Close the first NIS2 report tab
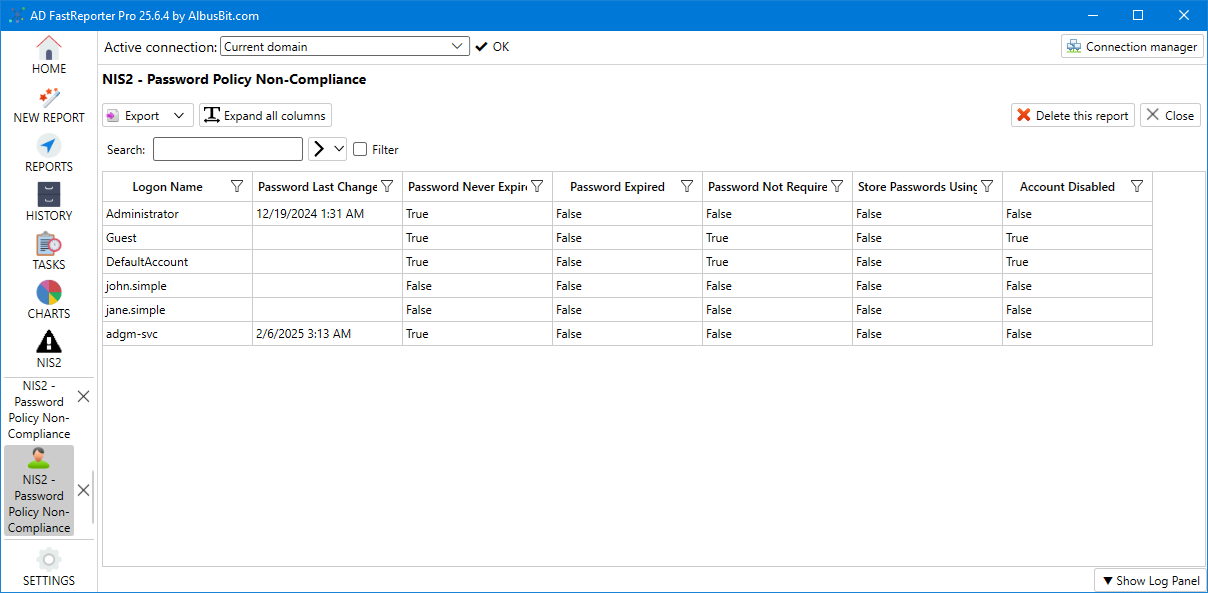 click(x=84, y=396)
